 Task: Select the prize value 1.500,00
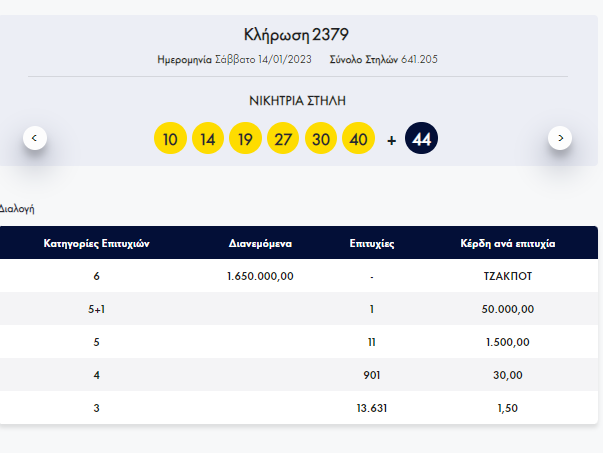click(x=508, y=342)
